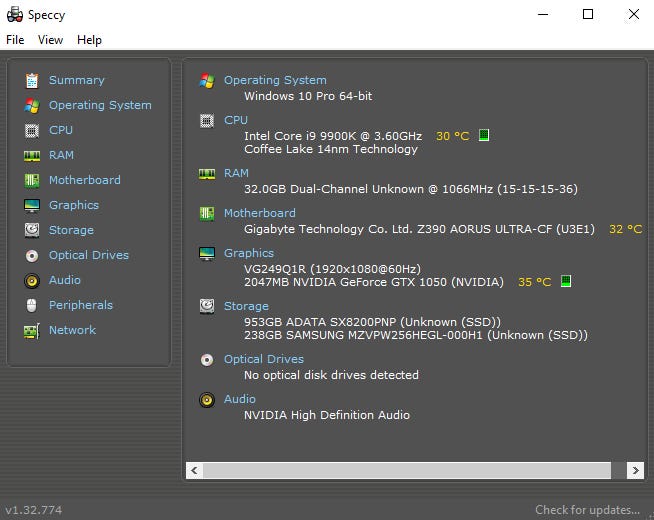Screen dimensions: 654x520
Task: Open the File menu
Action: coord(15,40)
